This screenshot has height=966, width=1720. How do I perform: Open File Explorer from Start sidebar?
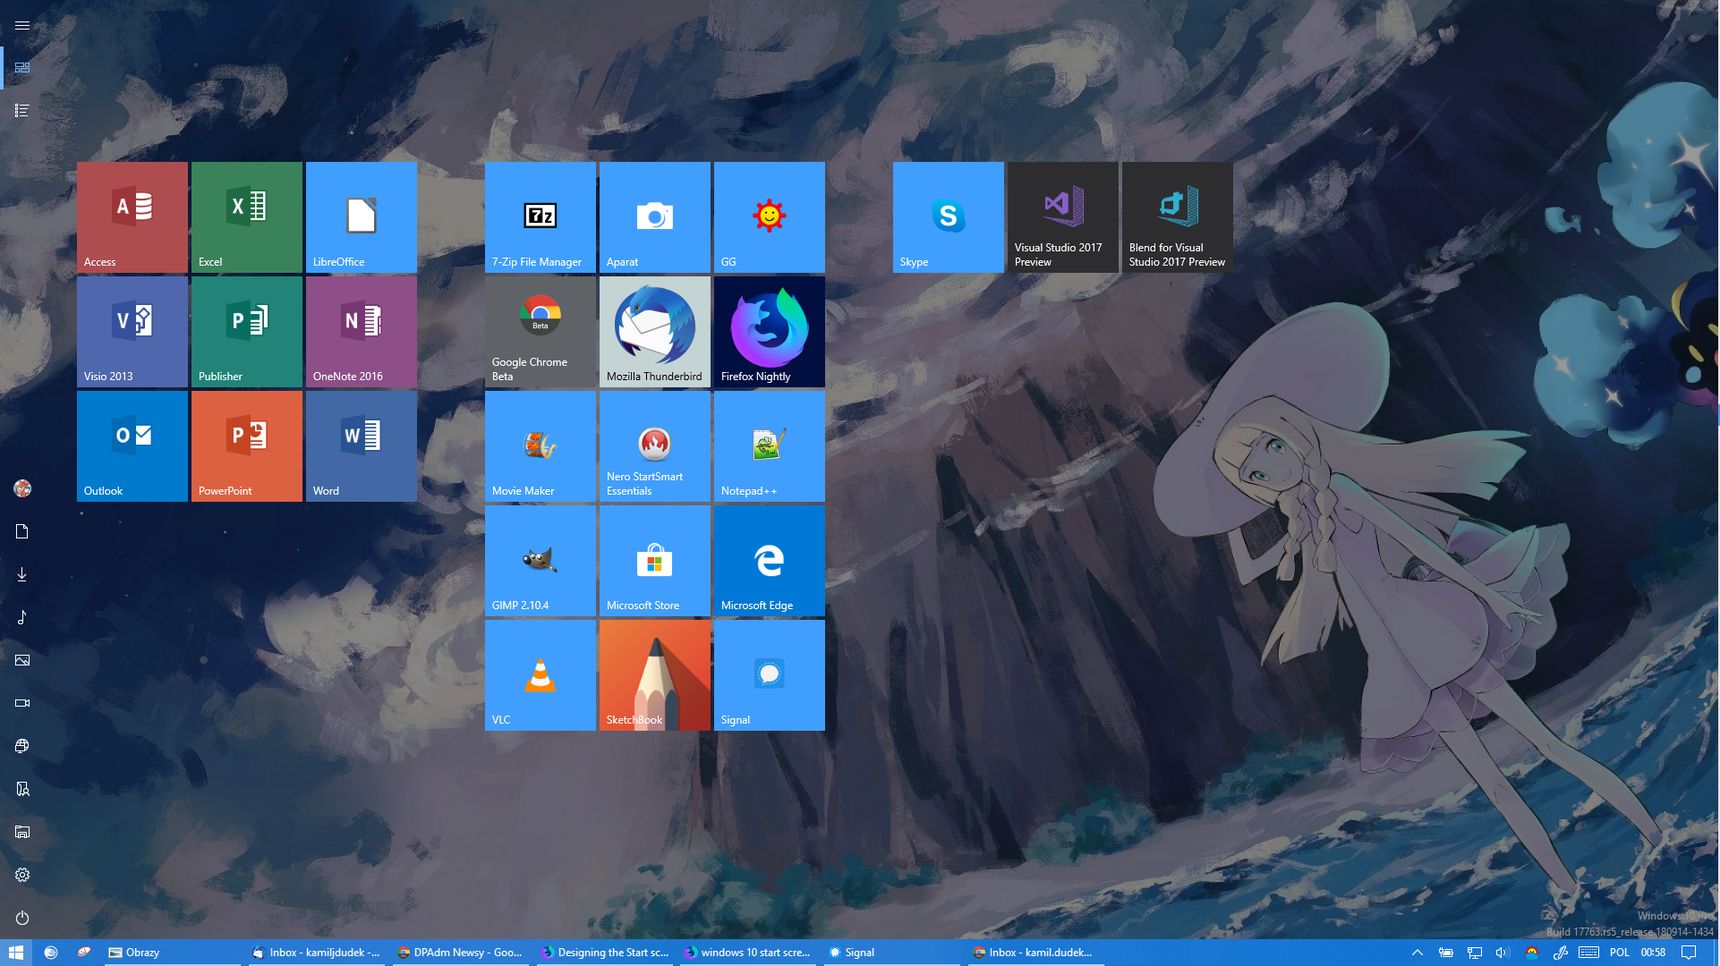point(22,832)
